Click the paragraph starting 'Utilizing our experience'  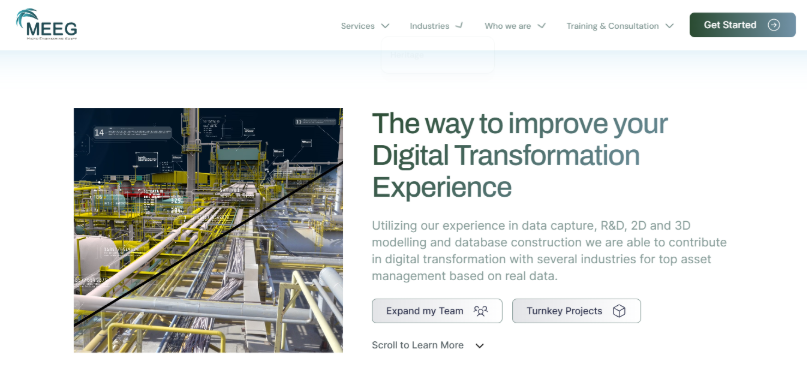coord(549,251)
